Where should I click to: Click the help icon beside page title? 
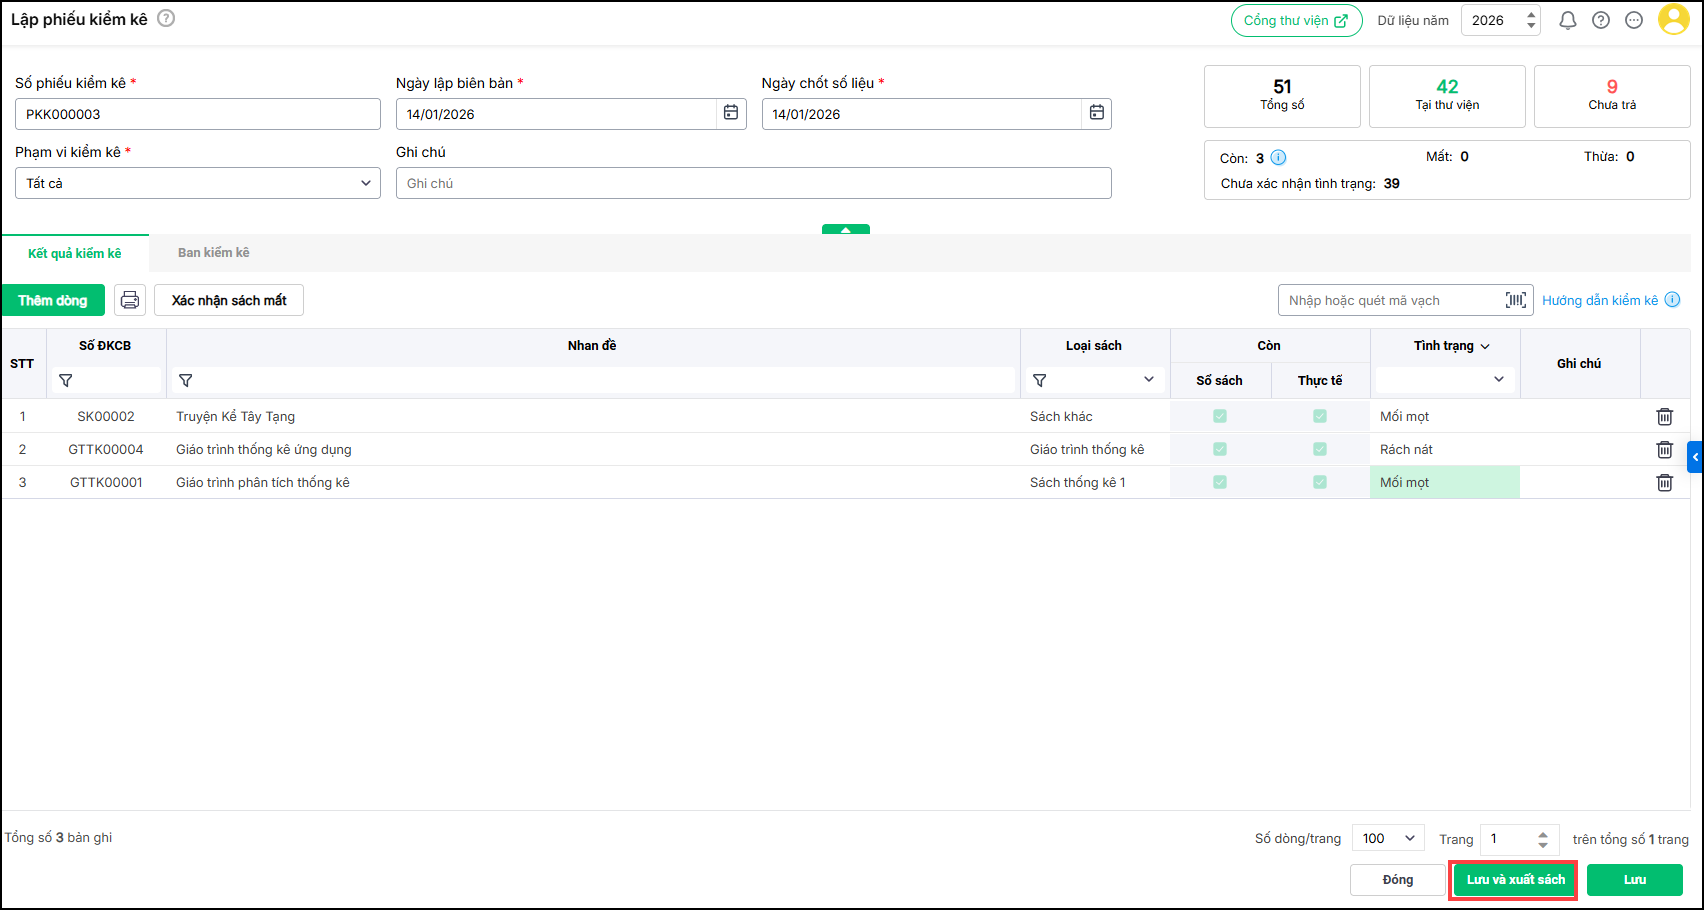[x=166, y=18]
